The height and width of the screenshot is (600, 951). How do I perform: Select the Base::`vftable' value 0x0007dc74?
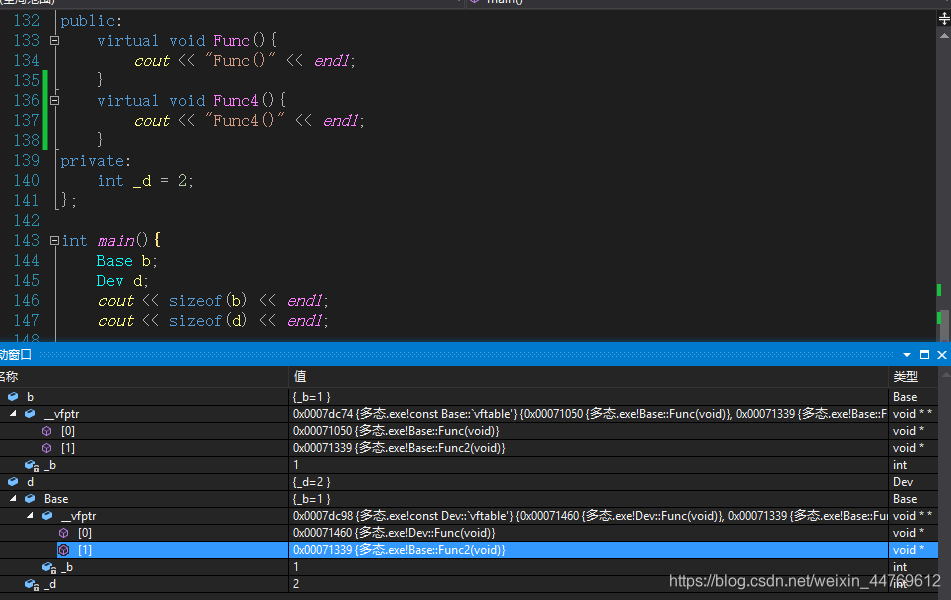pyautogui.click(x=588, y=414)
